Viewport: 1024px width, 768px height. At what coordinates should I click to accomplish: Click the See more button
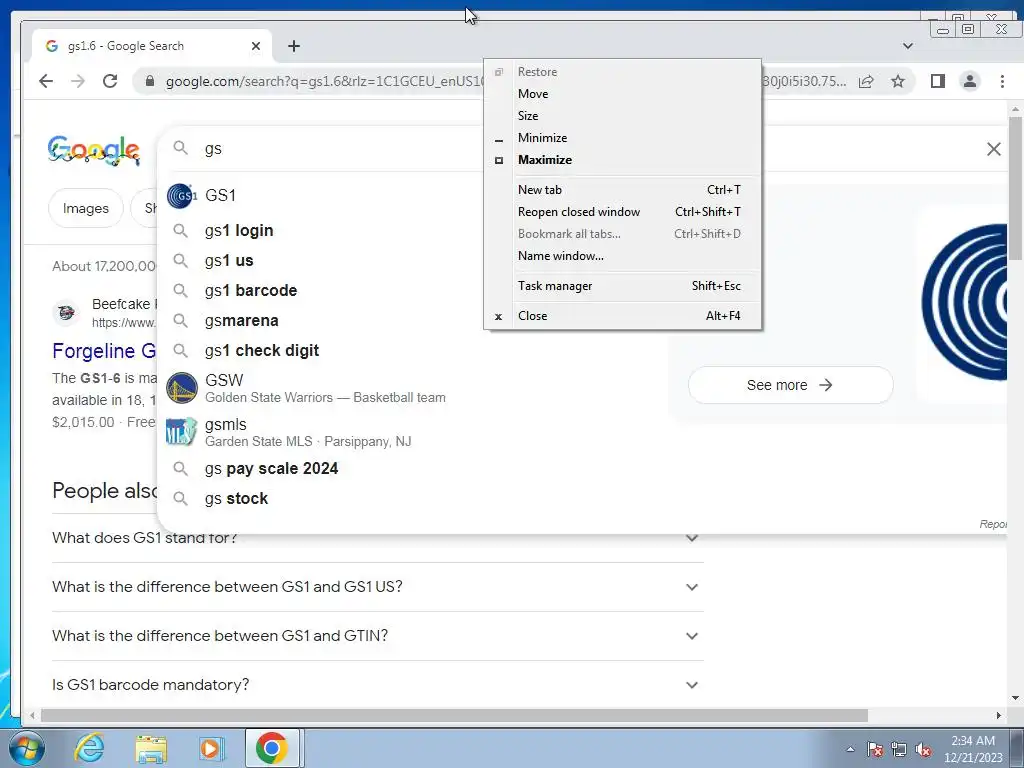pyautogui.click(x=790, y=385)
